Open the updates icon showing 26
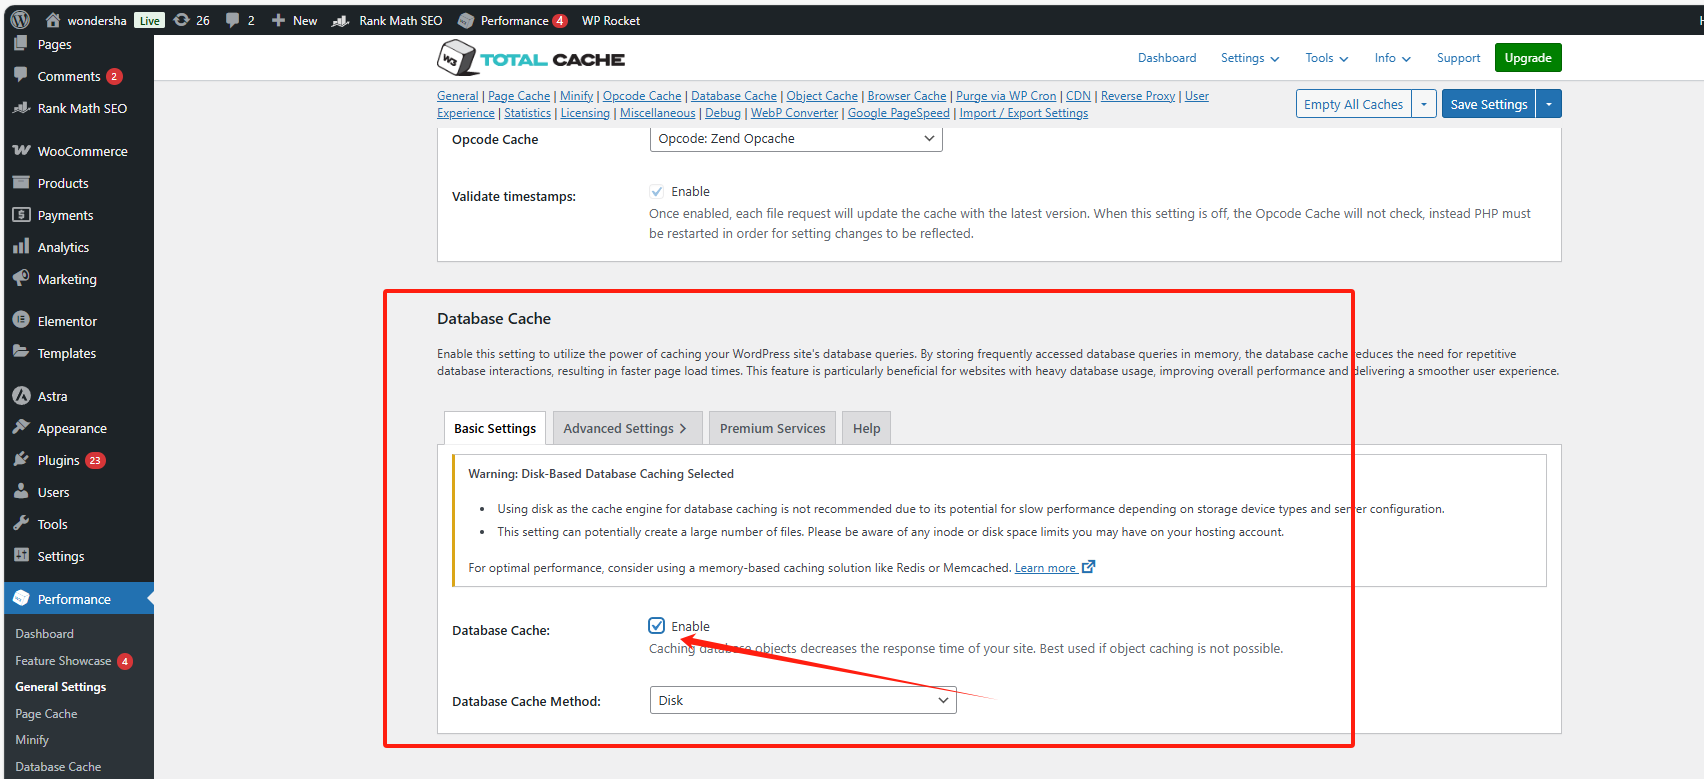Viewport: 1704px width, 779px height. (182, 20)
